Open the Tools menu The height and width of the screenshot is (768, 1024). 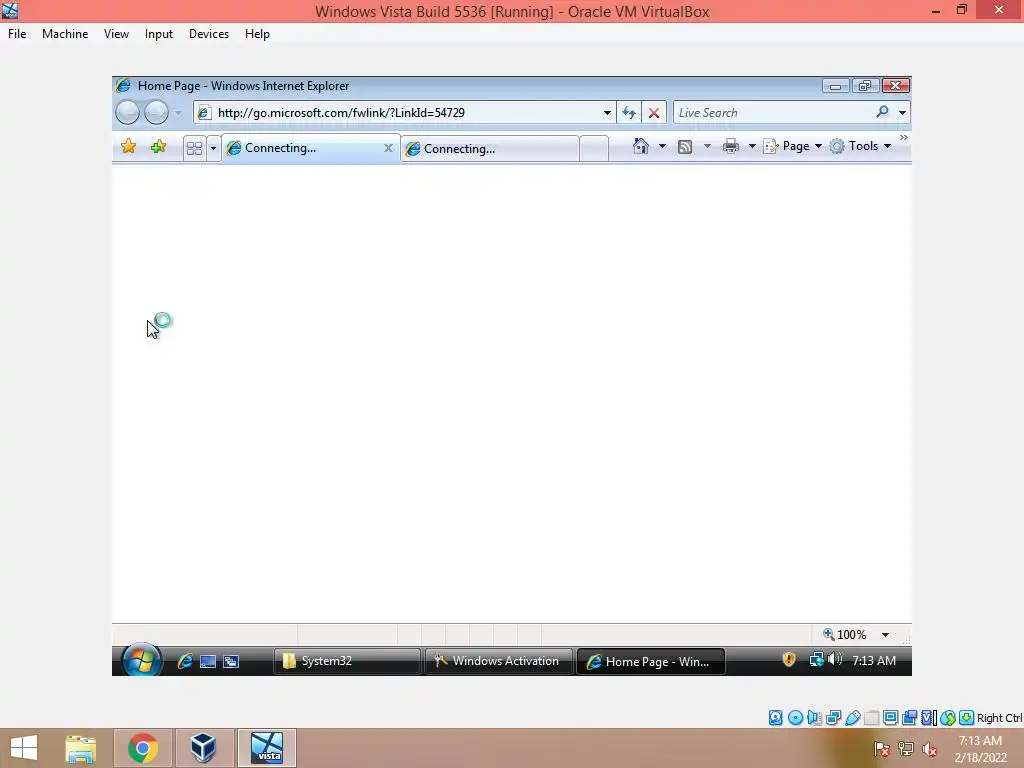(860, 146)
